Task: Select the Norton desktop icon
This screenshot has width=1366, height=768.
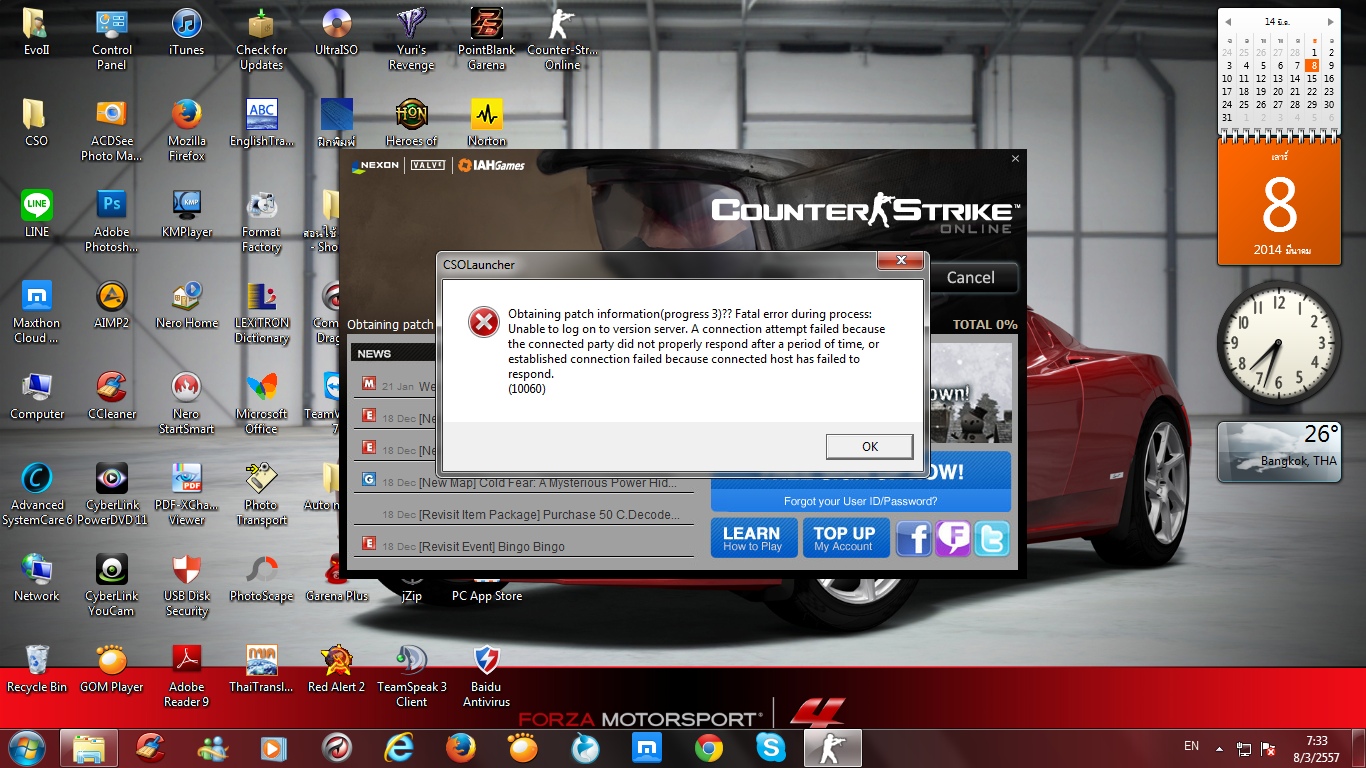Action: (487, 123)
